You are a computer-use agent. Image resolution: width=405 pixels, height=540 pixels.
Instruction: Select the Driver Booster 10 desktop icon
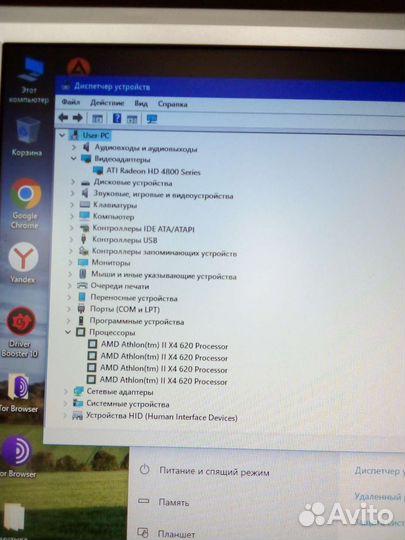point(21,332)
